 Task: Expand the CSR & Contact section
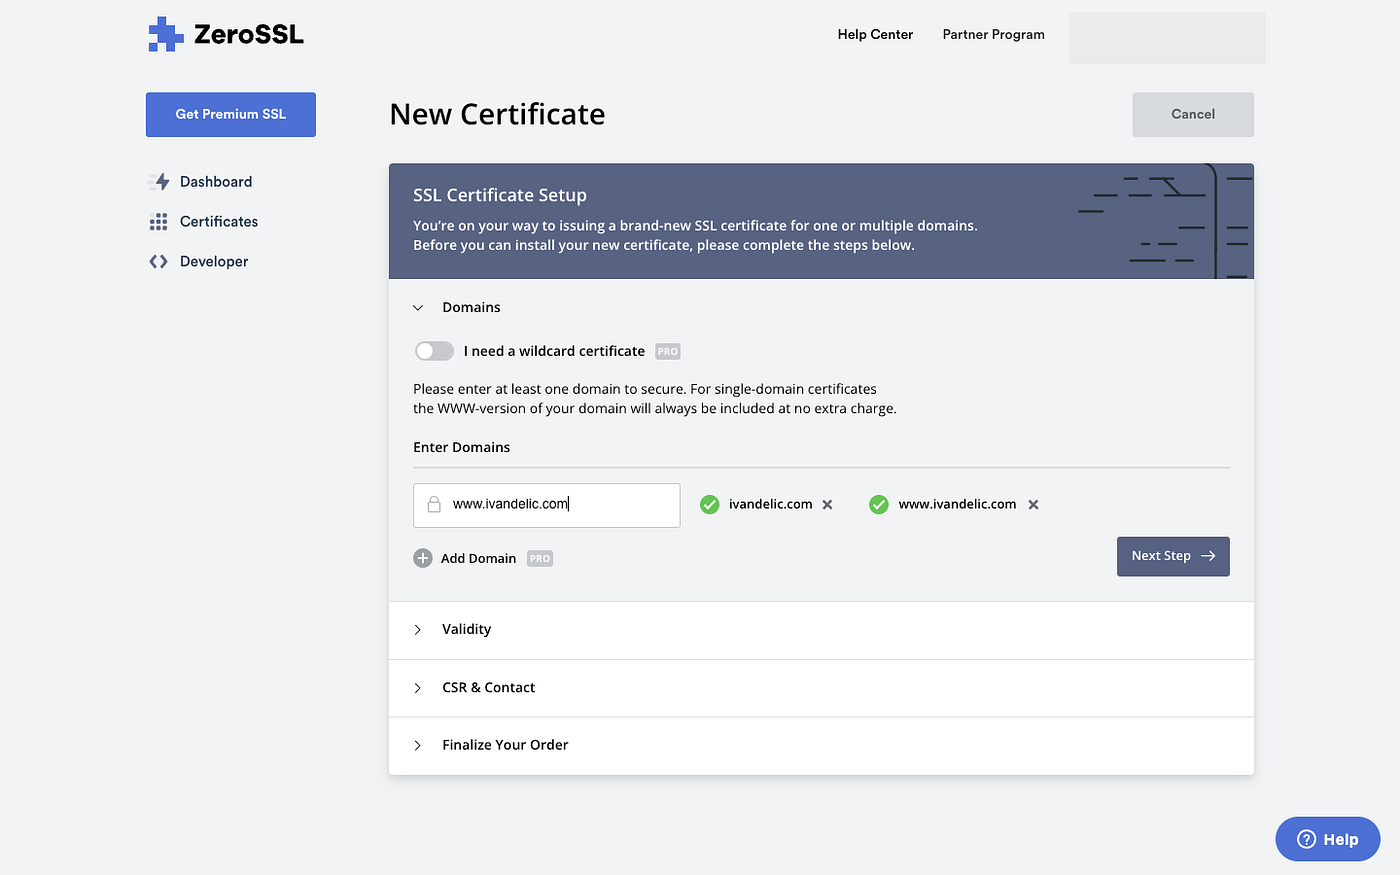pos(821,688)
